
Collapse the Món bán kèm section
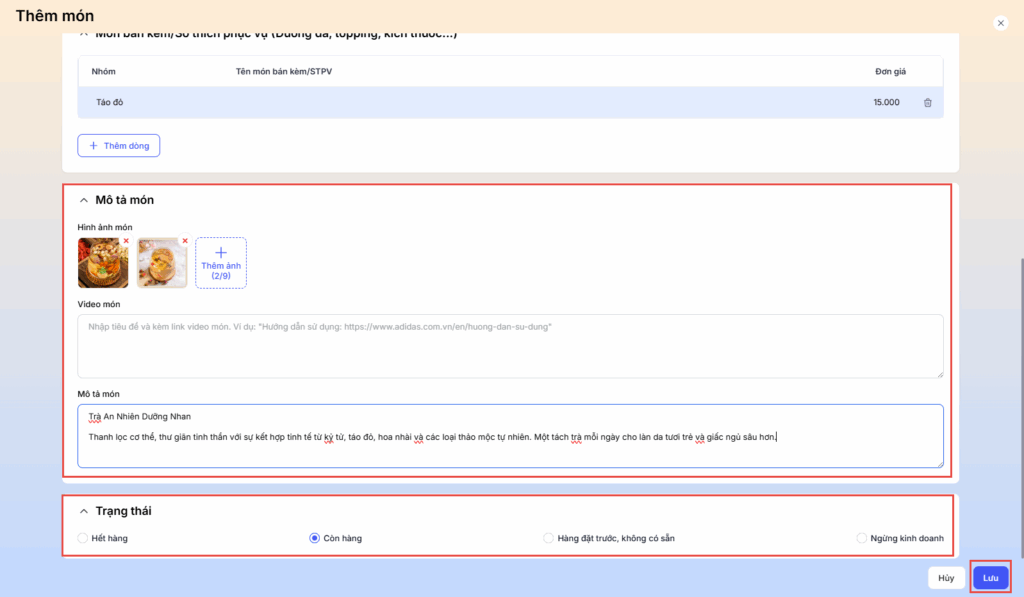[84, 36]
